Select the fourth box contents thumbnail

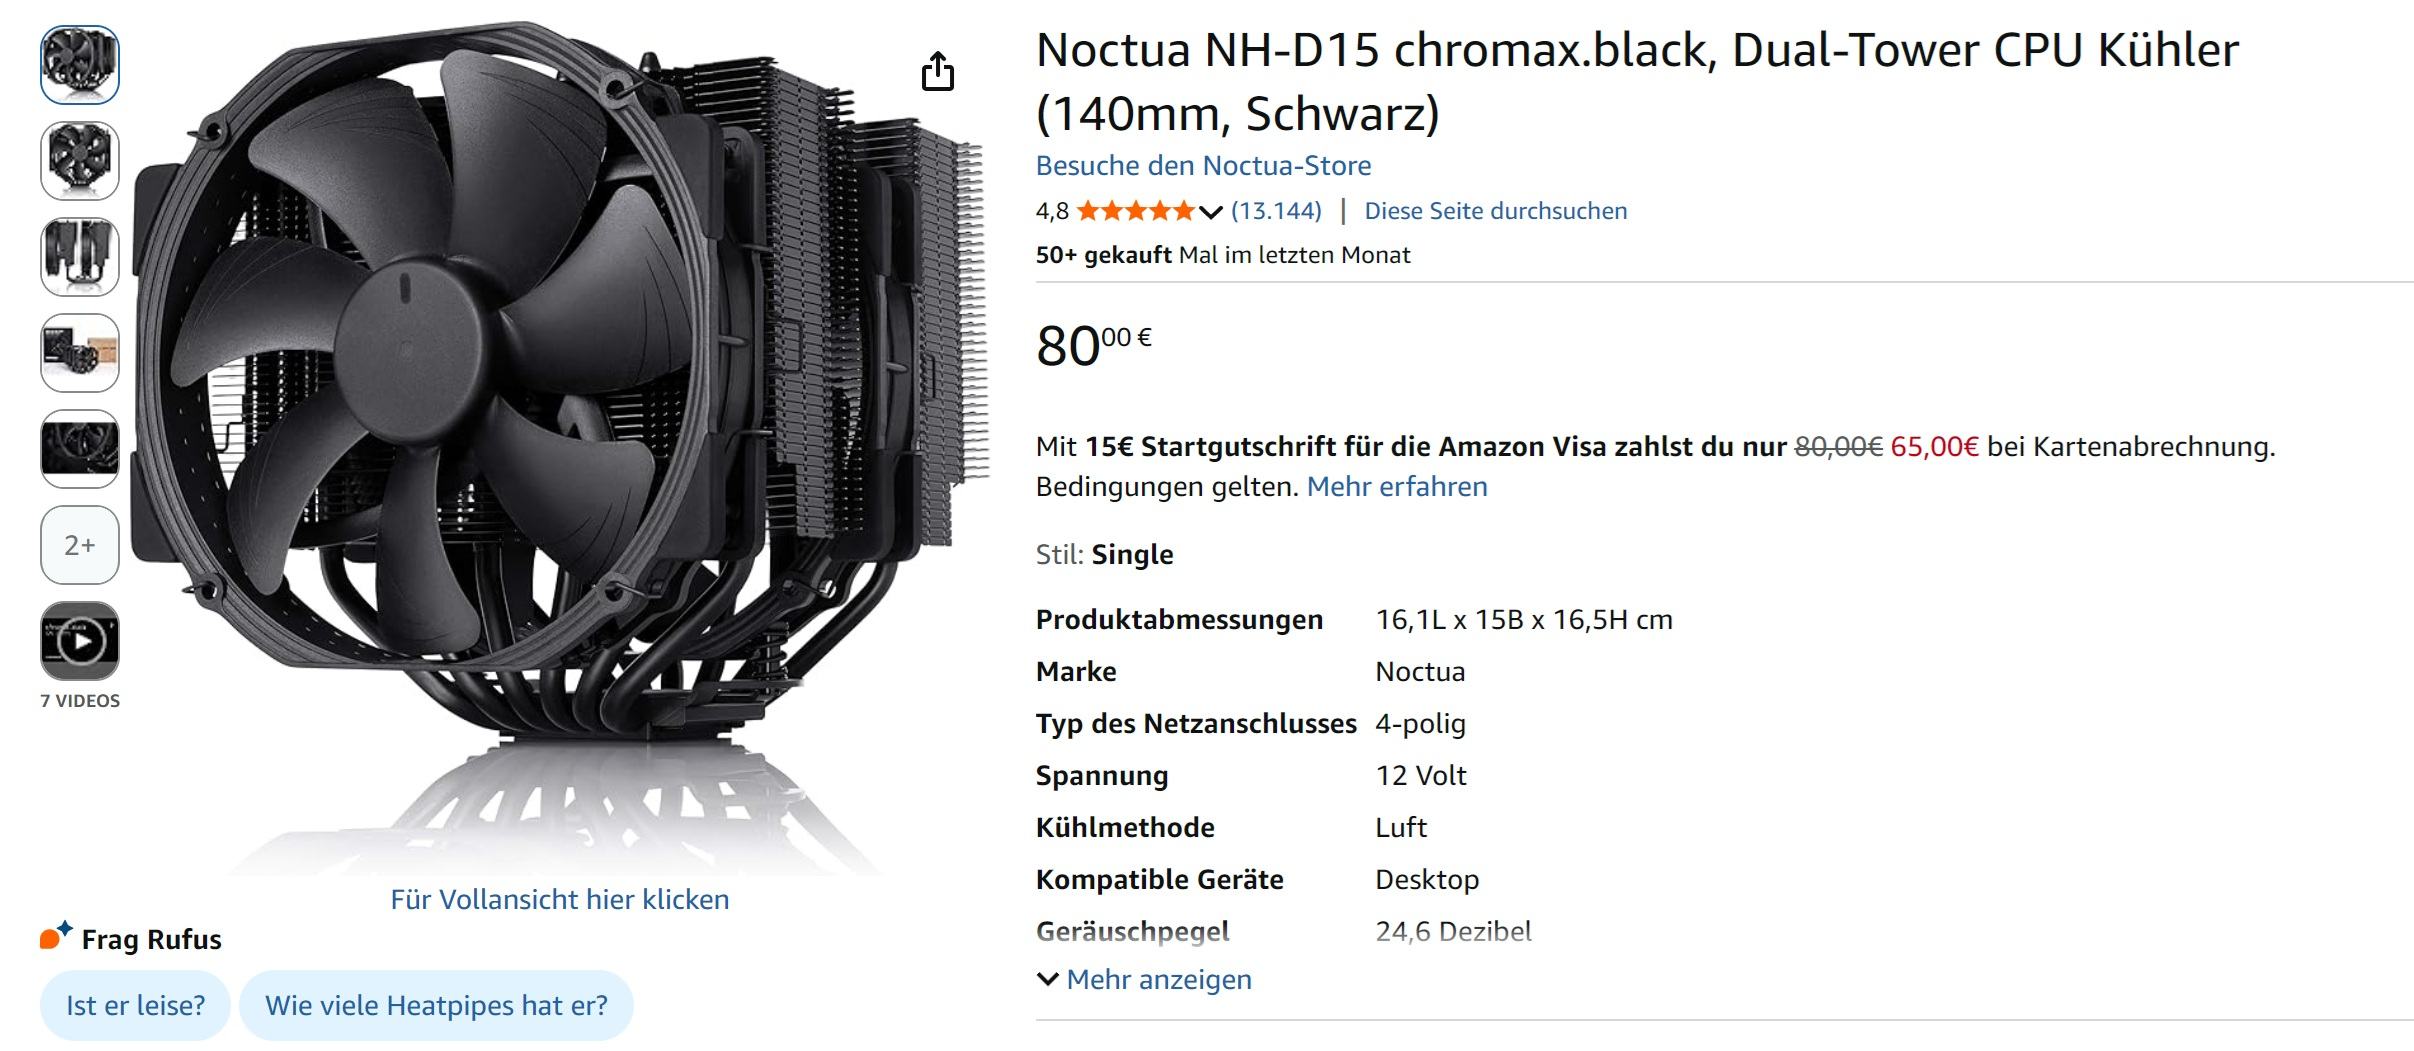click(80, 353)
